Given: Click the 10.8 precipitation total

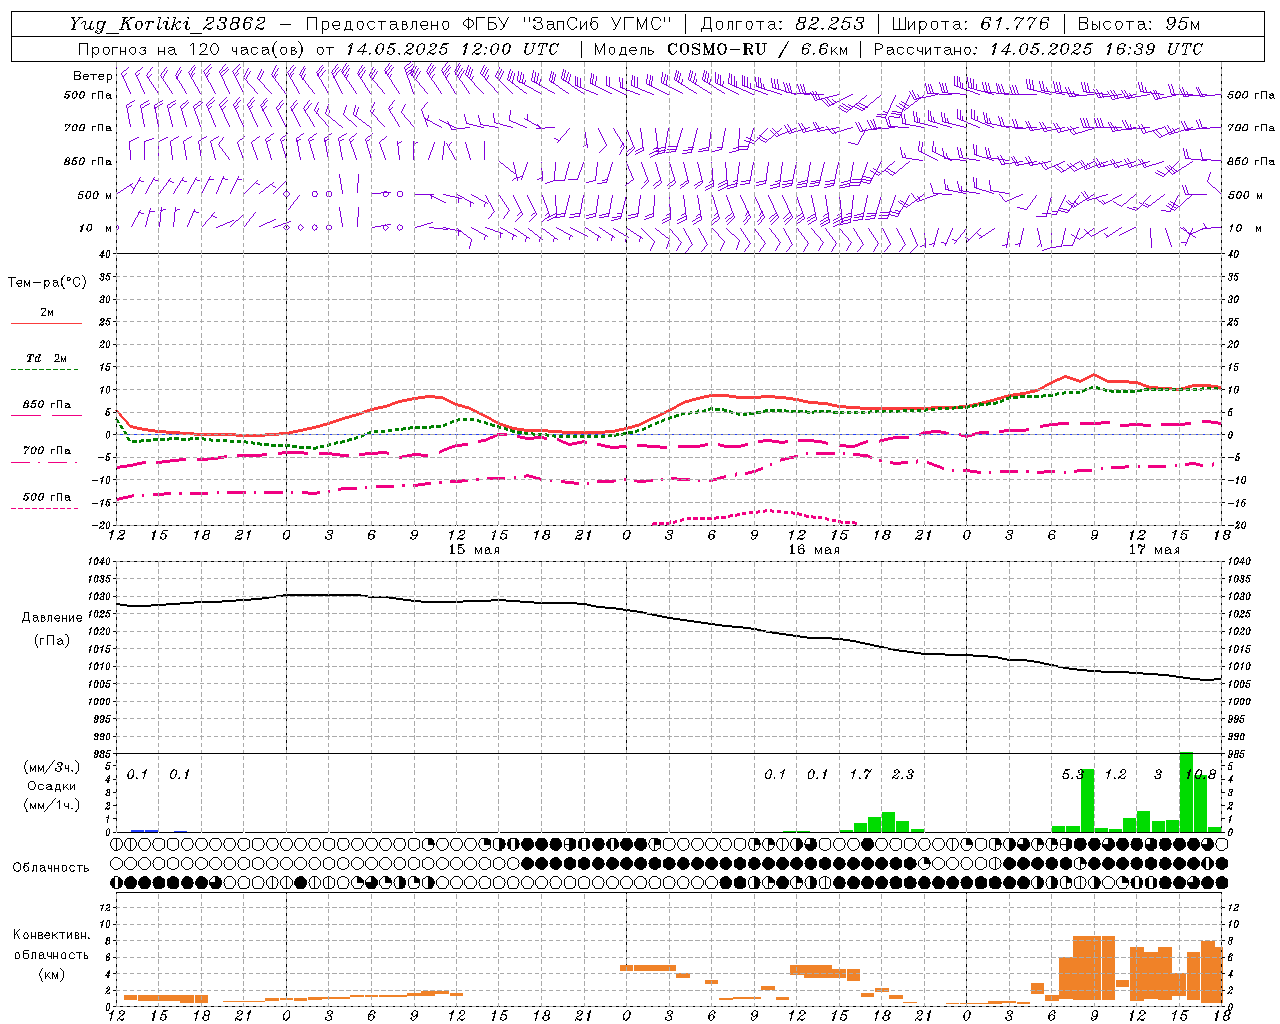Looking at the screenshot, I should point(1200,774).
